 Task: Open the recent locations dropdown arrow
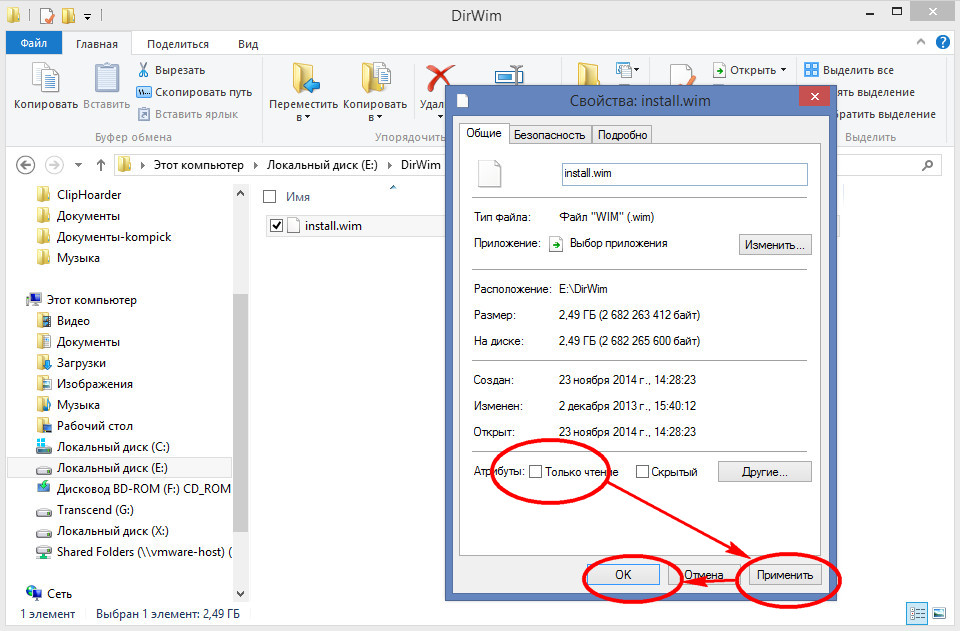78,165
